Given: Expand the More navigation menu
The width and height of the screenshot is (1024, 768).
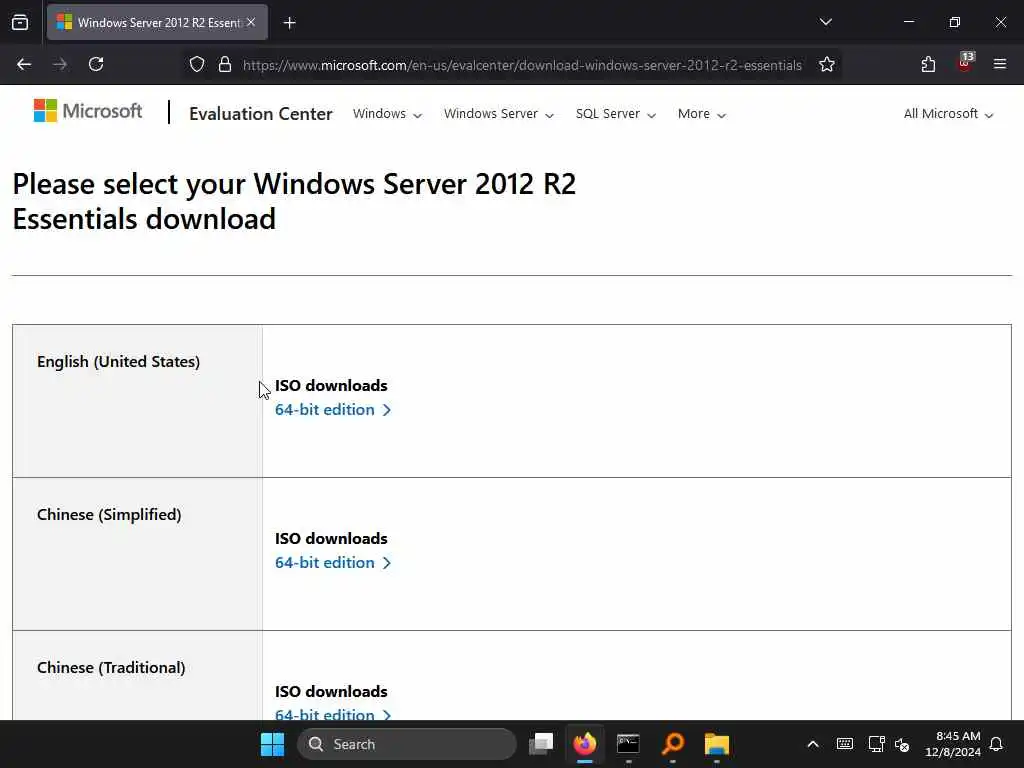Looking at the screenshot, I should (x=701, y=114).
